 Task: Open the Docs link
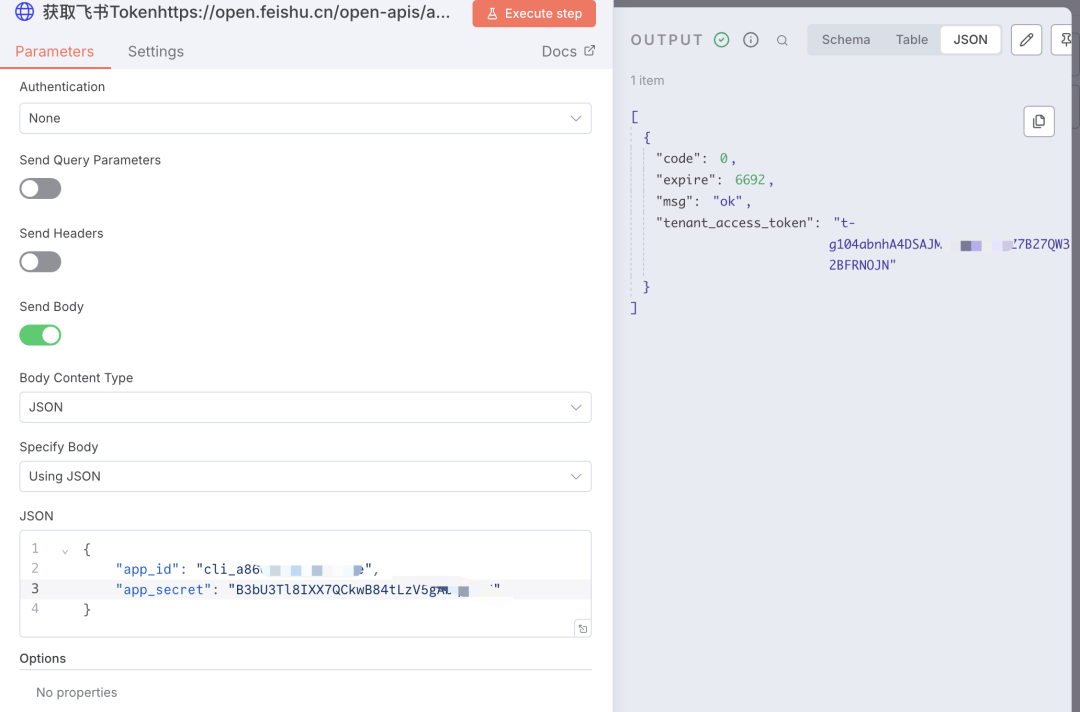point(567,51)
